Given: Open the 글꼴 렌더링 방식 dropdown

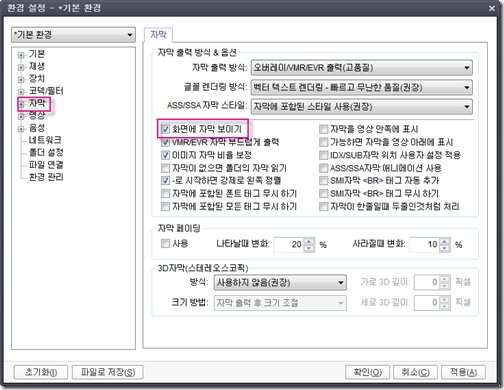Looking at the screenshot, I should point(362,88).
